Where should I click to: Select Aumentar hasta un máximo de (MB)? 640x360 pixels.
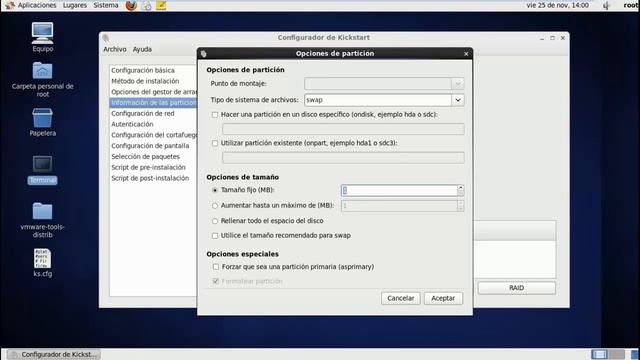point(215,206)
